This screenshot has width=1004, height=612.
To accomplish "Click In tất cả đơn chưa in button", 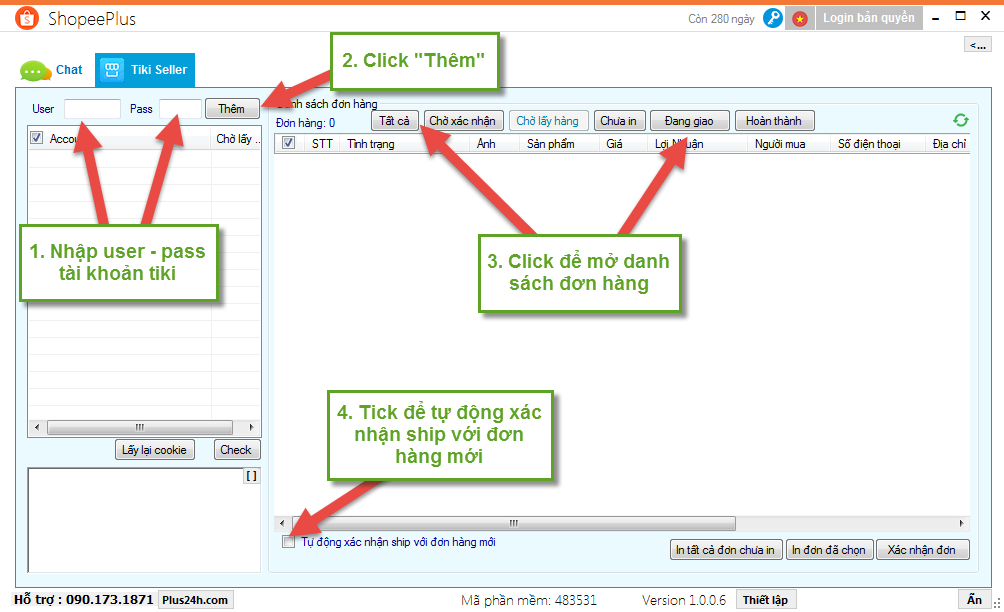I will point(725,550).
